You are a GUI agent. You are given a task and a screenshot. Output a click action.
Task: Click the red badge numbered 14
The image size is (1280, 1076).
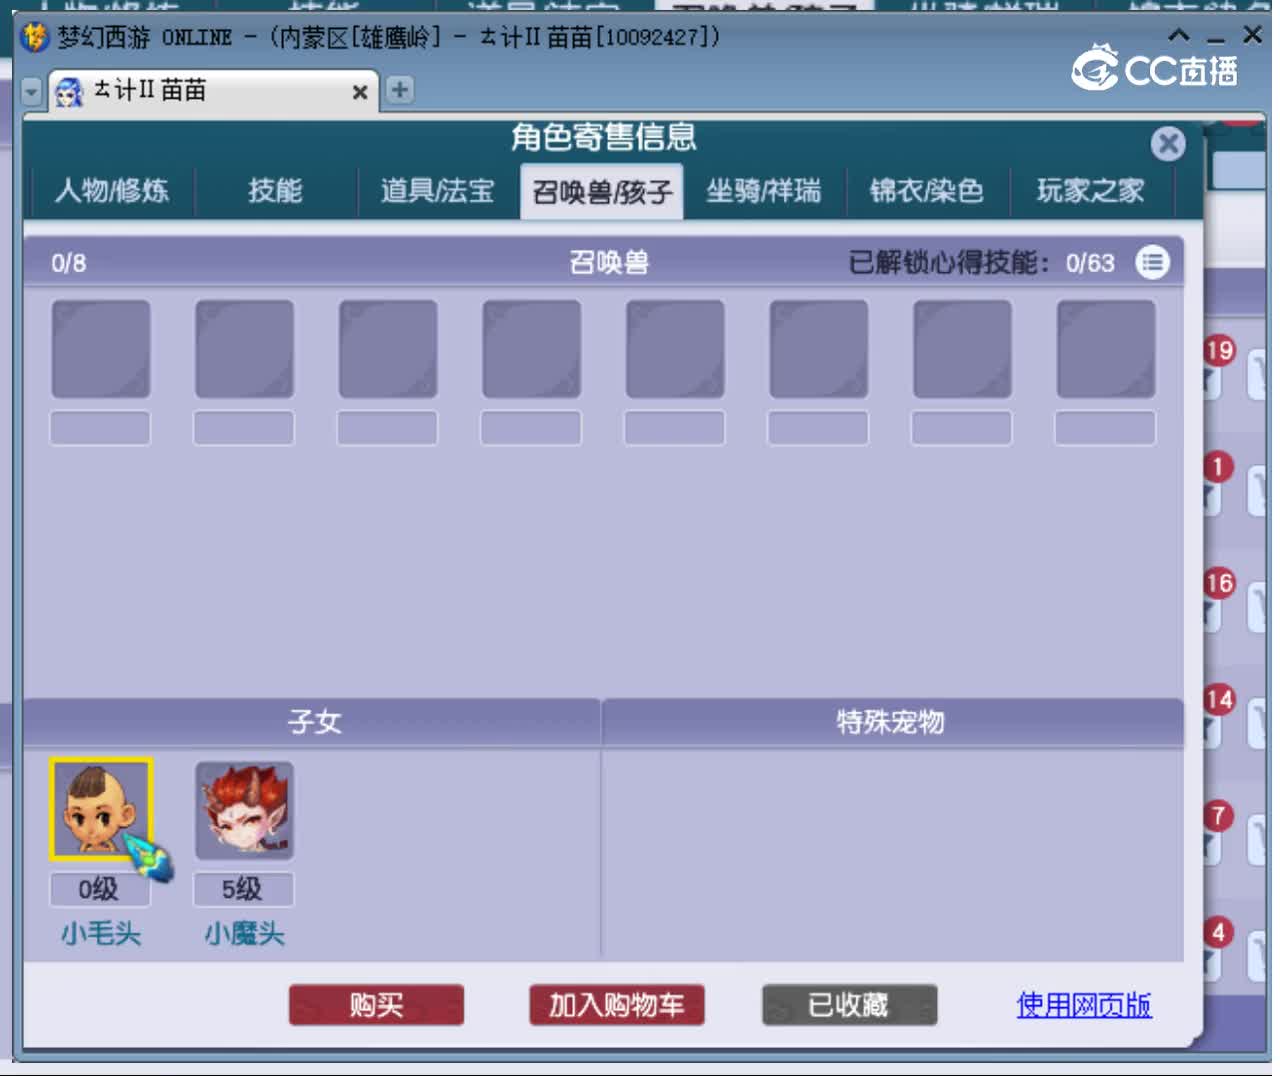click(1218, 699)
